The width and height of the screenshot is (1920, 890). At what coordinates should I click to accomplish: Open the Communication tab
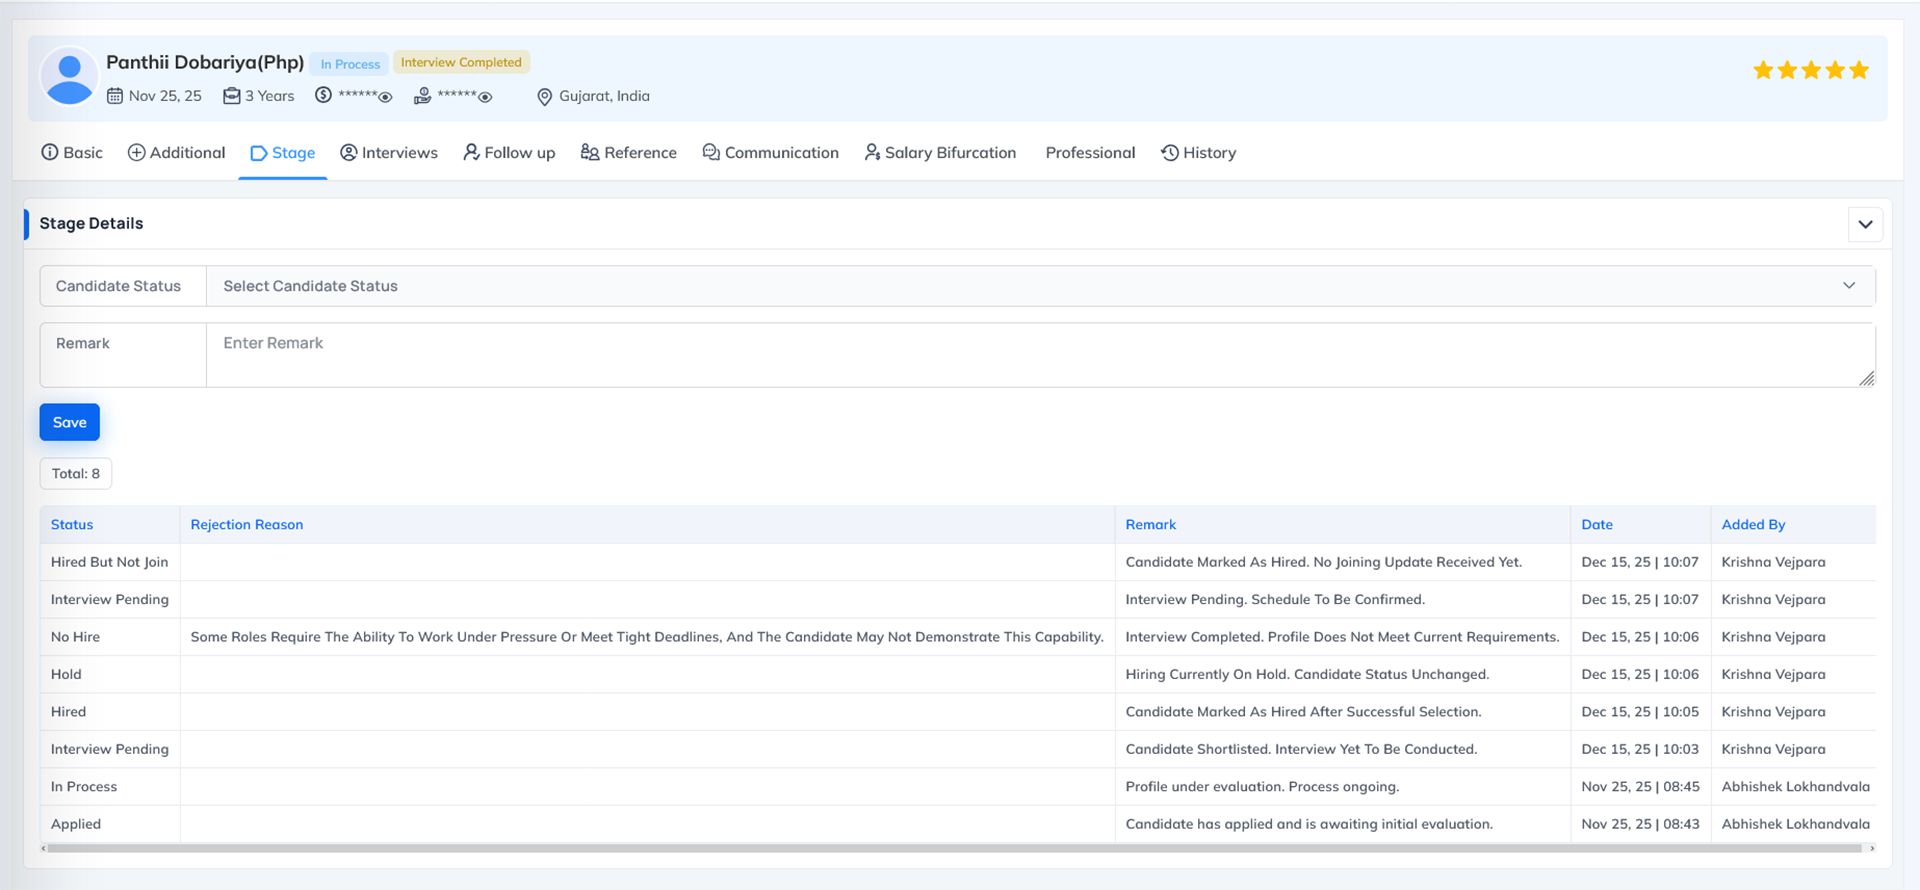pyautogui.click(x=771, y=153)
